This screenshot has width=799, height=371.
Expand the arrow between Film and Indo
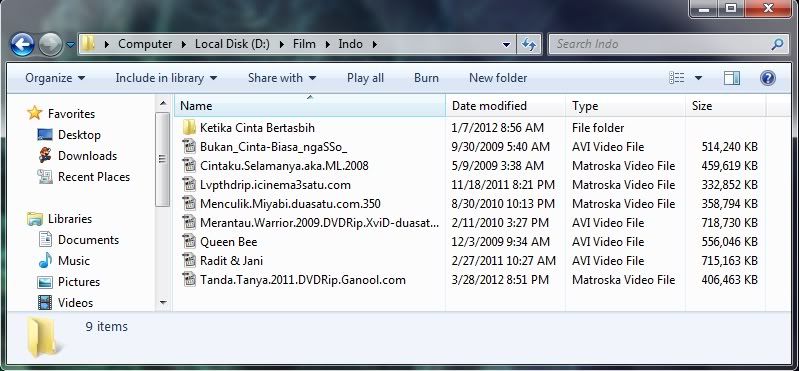click(328, 44)
